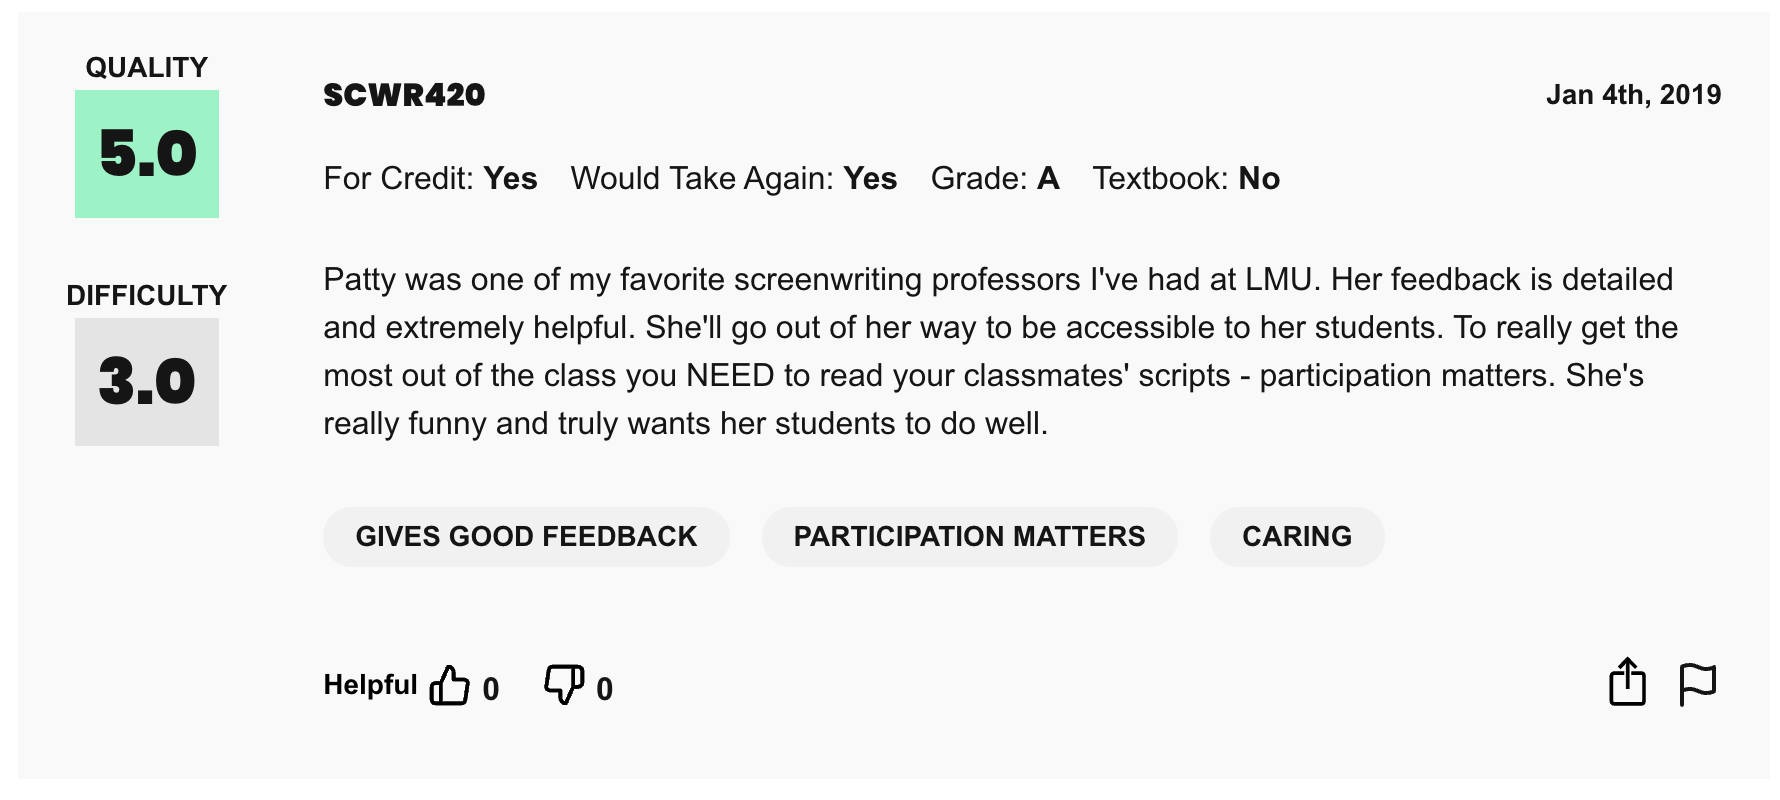Open the SCWR420 course page
The image size is (1780, 800).
coord(404,95)
